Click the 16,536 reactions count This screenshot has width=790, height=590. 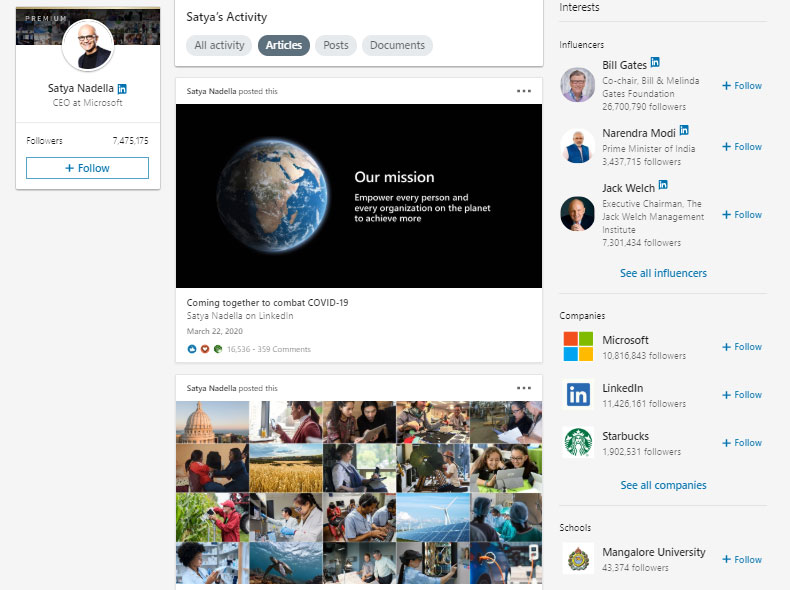coord(238,349)
